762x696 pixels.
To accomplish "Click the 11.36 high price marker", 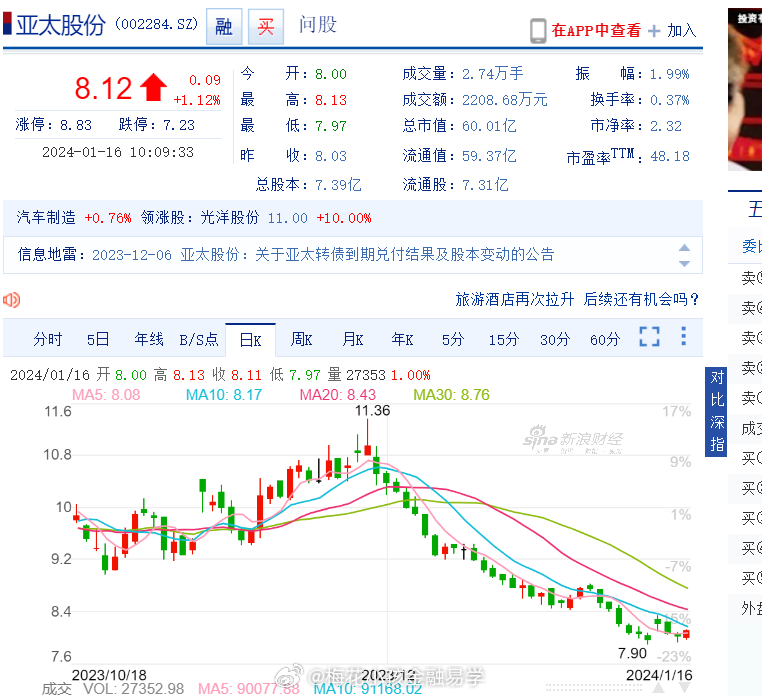I will (x=372, y=411).
